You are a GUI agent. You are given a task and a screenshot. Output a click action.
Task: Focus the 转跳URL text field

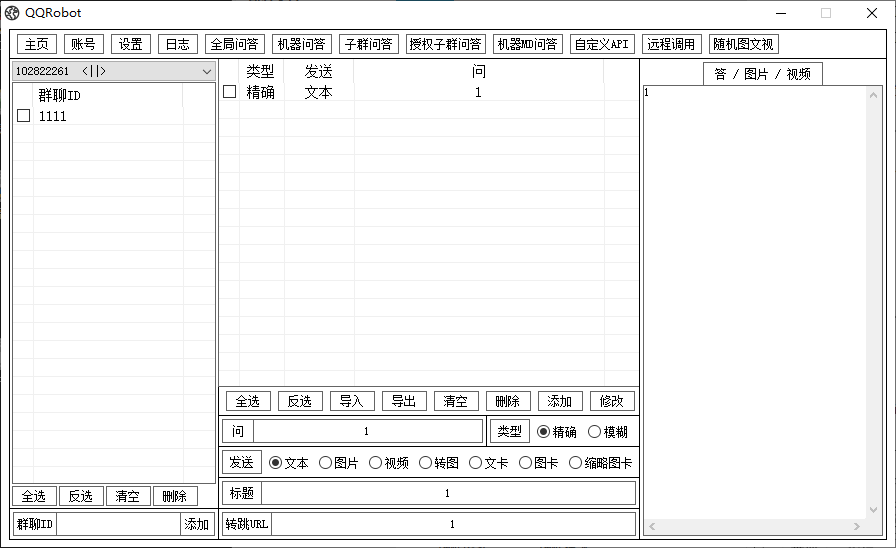tap(452, 524)
